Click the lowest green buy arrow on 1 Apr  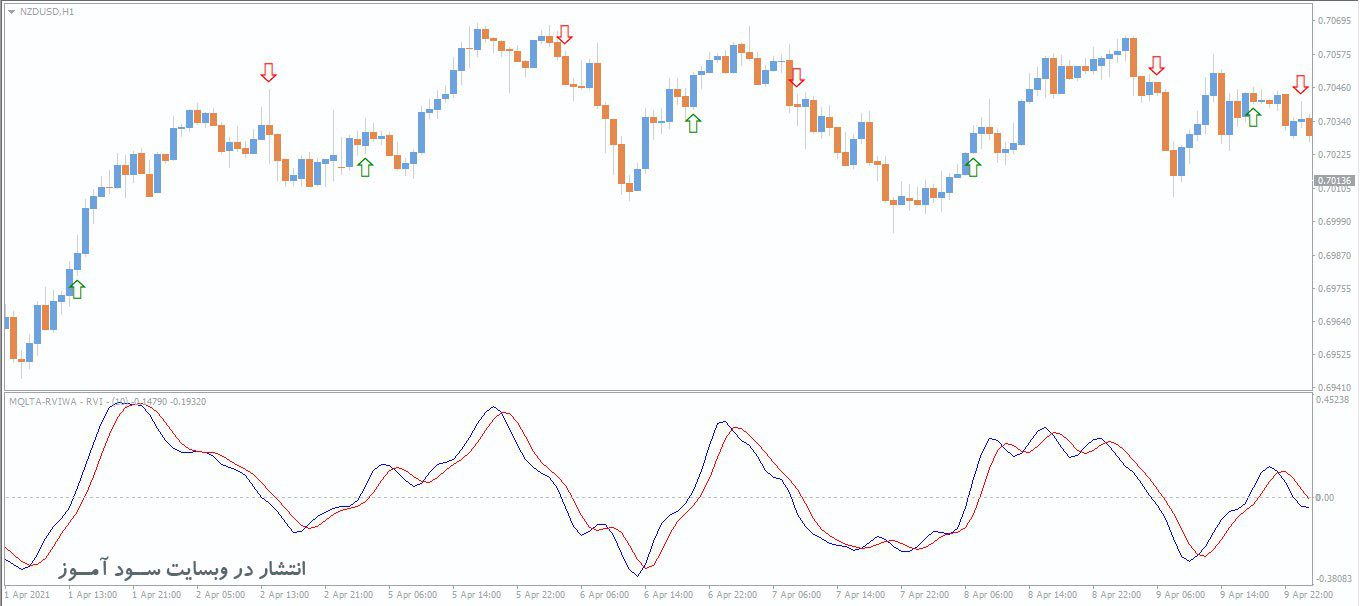77,289
